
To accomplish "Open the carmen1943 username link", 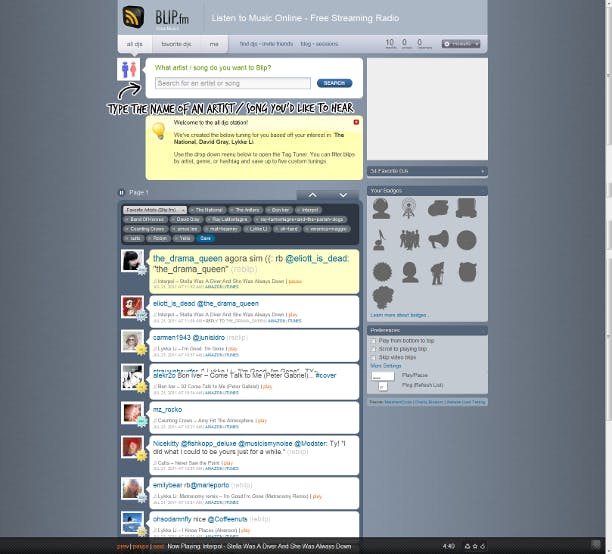I will (171, 337).
